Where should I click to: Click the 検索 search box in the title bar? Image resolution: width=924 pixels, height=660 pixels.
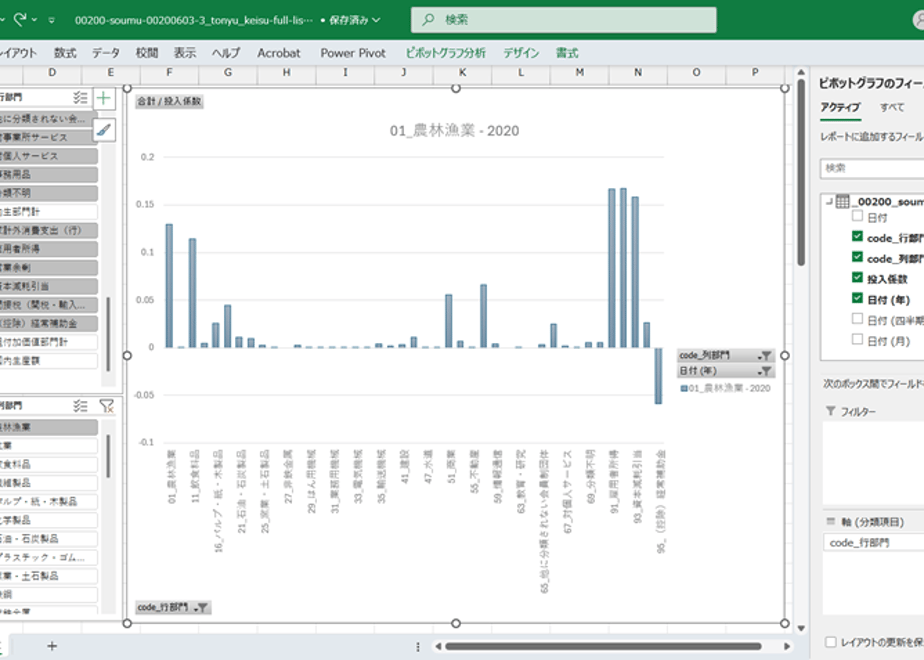click(563, 20)
